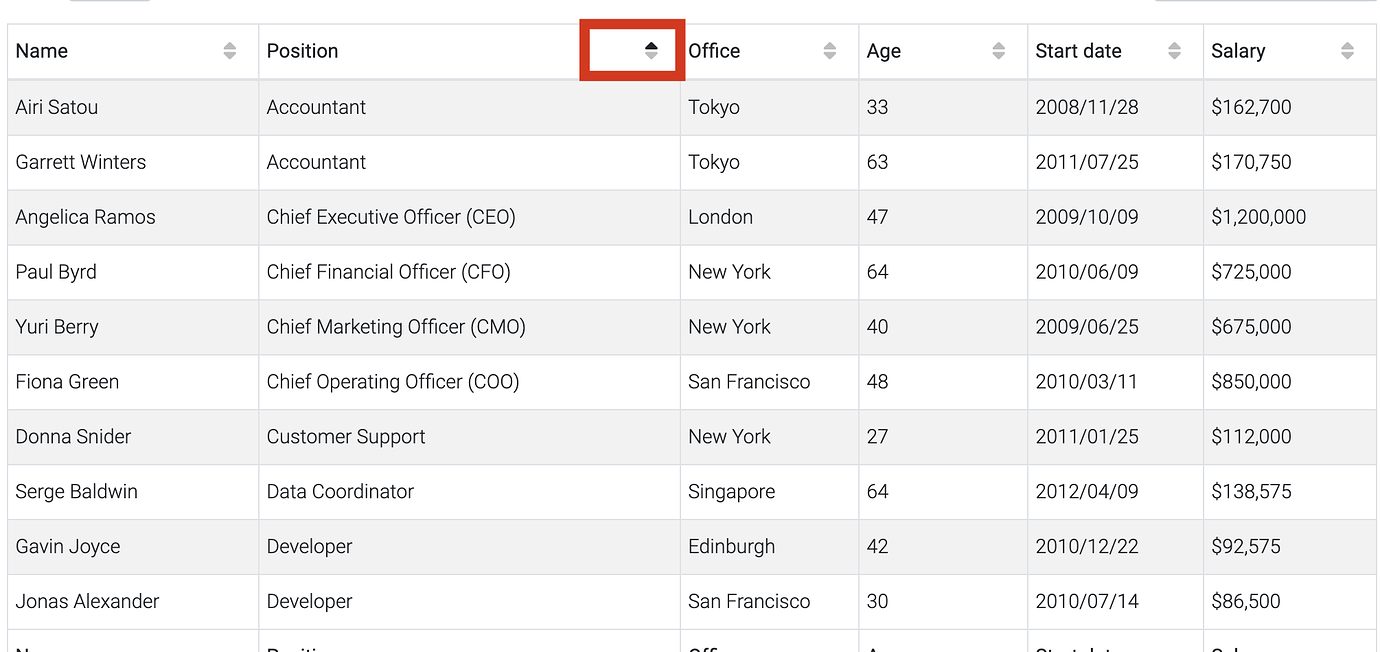1380x652 pixels.
Task: Click Chief Financial Officer (CFO) cell
Action: (388, 272)
